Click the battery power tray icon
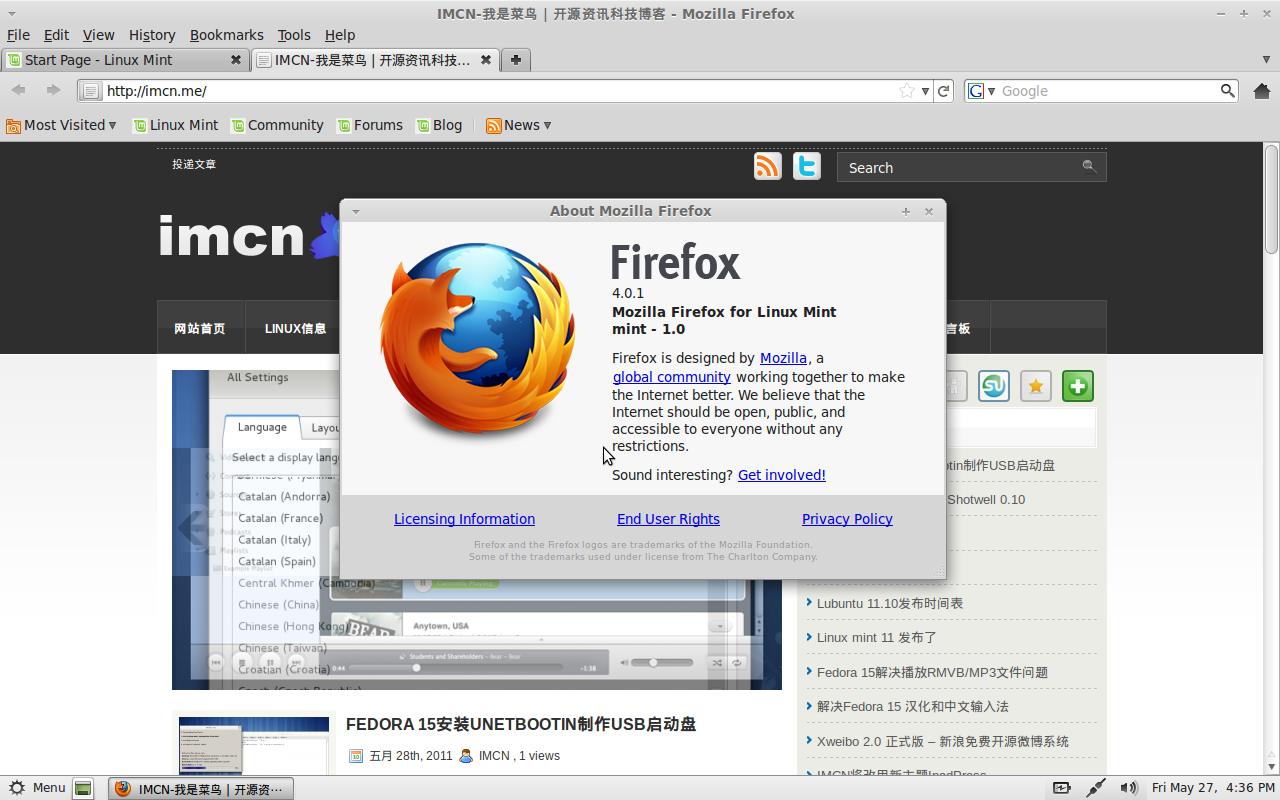The height and width of the screenshot is (800, 1280). pyautogui.click(x=1061, y=788)
